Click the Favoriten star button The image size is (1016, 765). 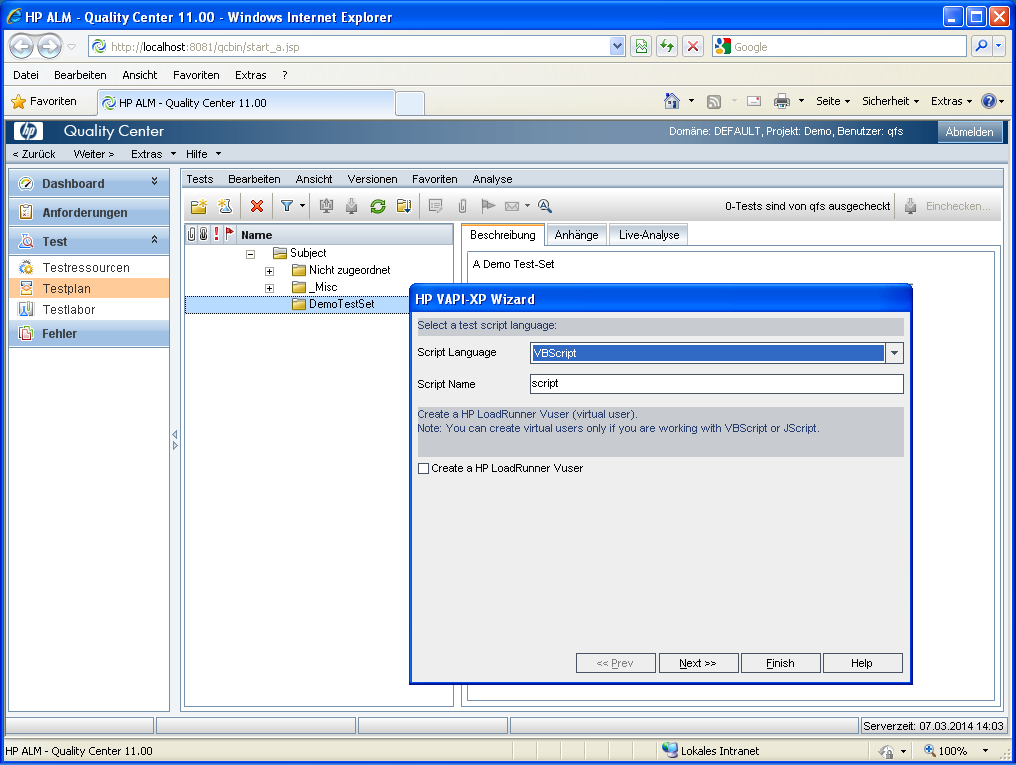click(44, 101)
